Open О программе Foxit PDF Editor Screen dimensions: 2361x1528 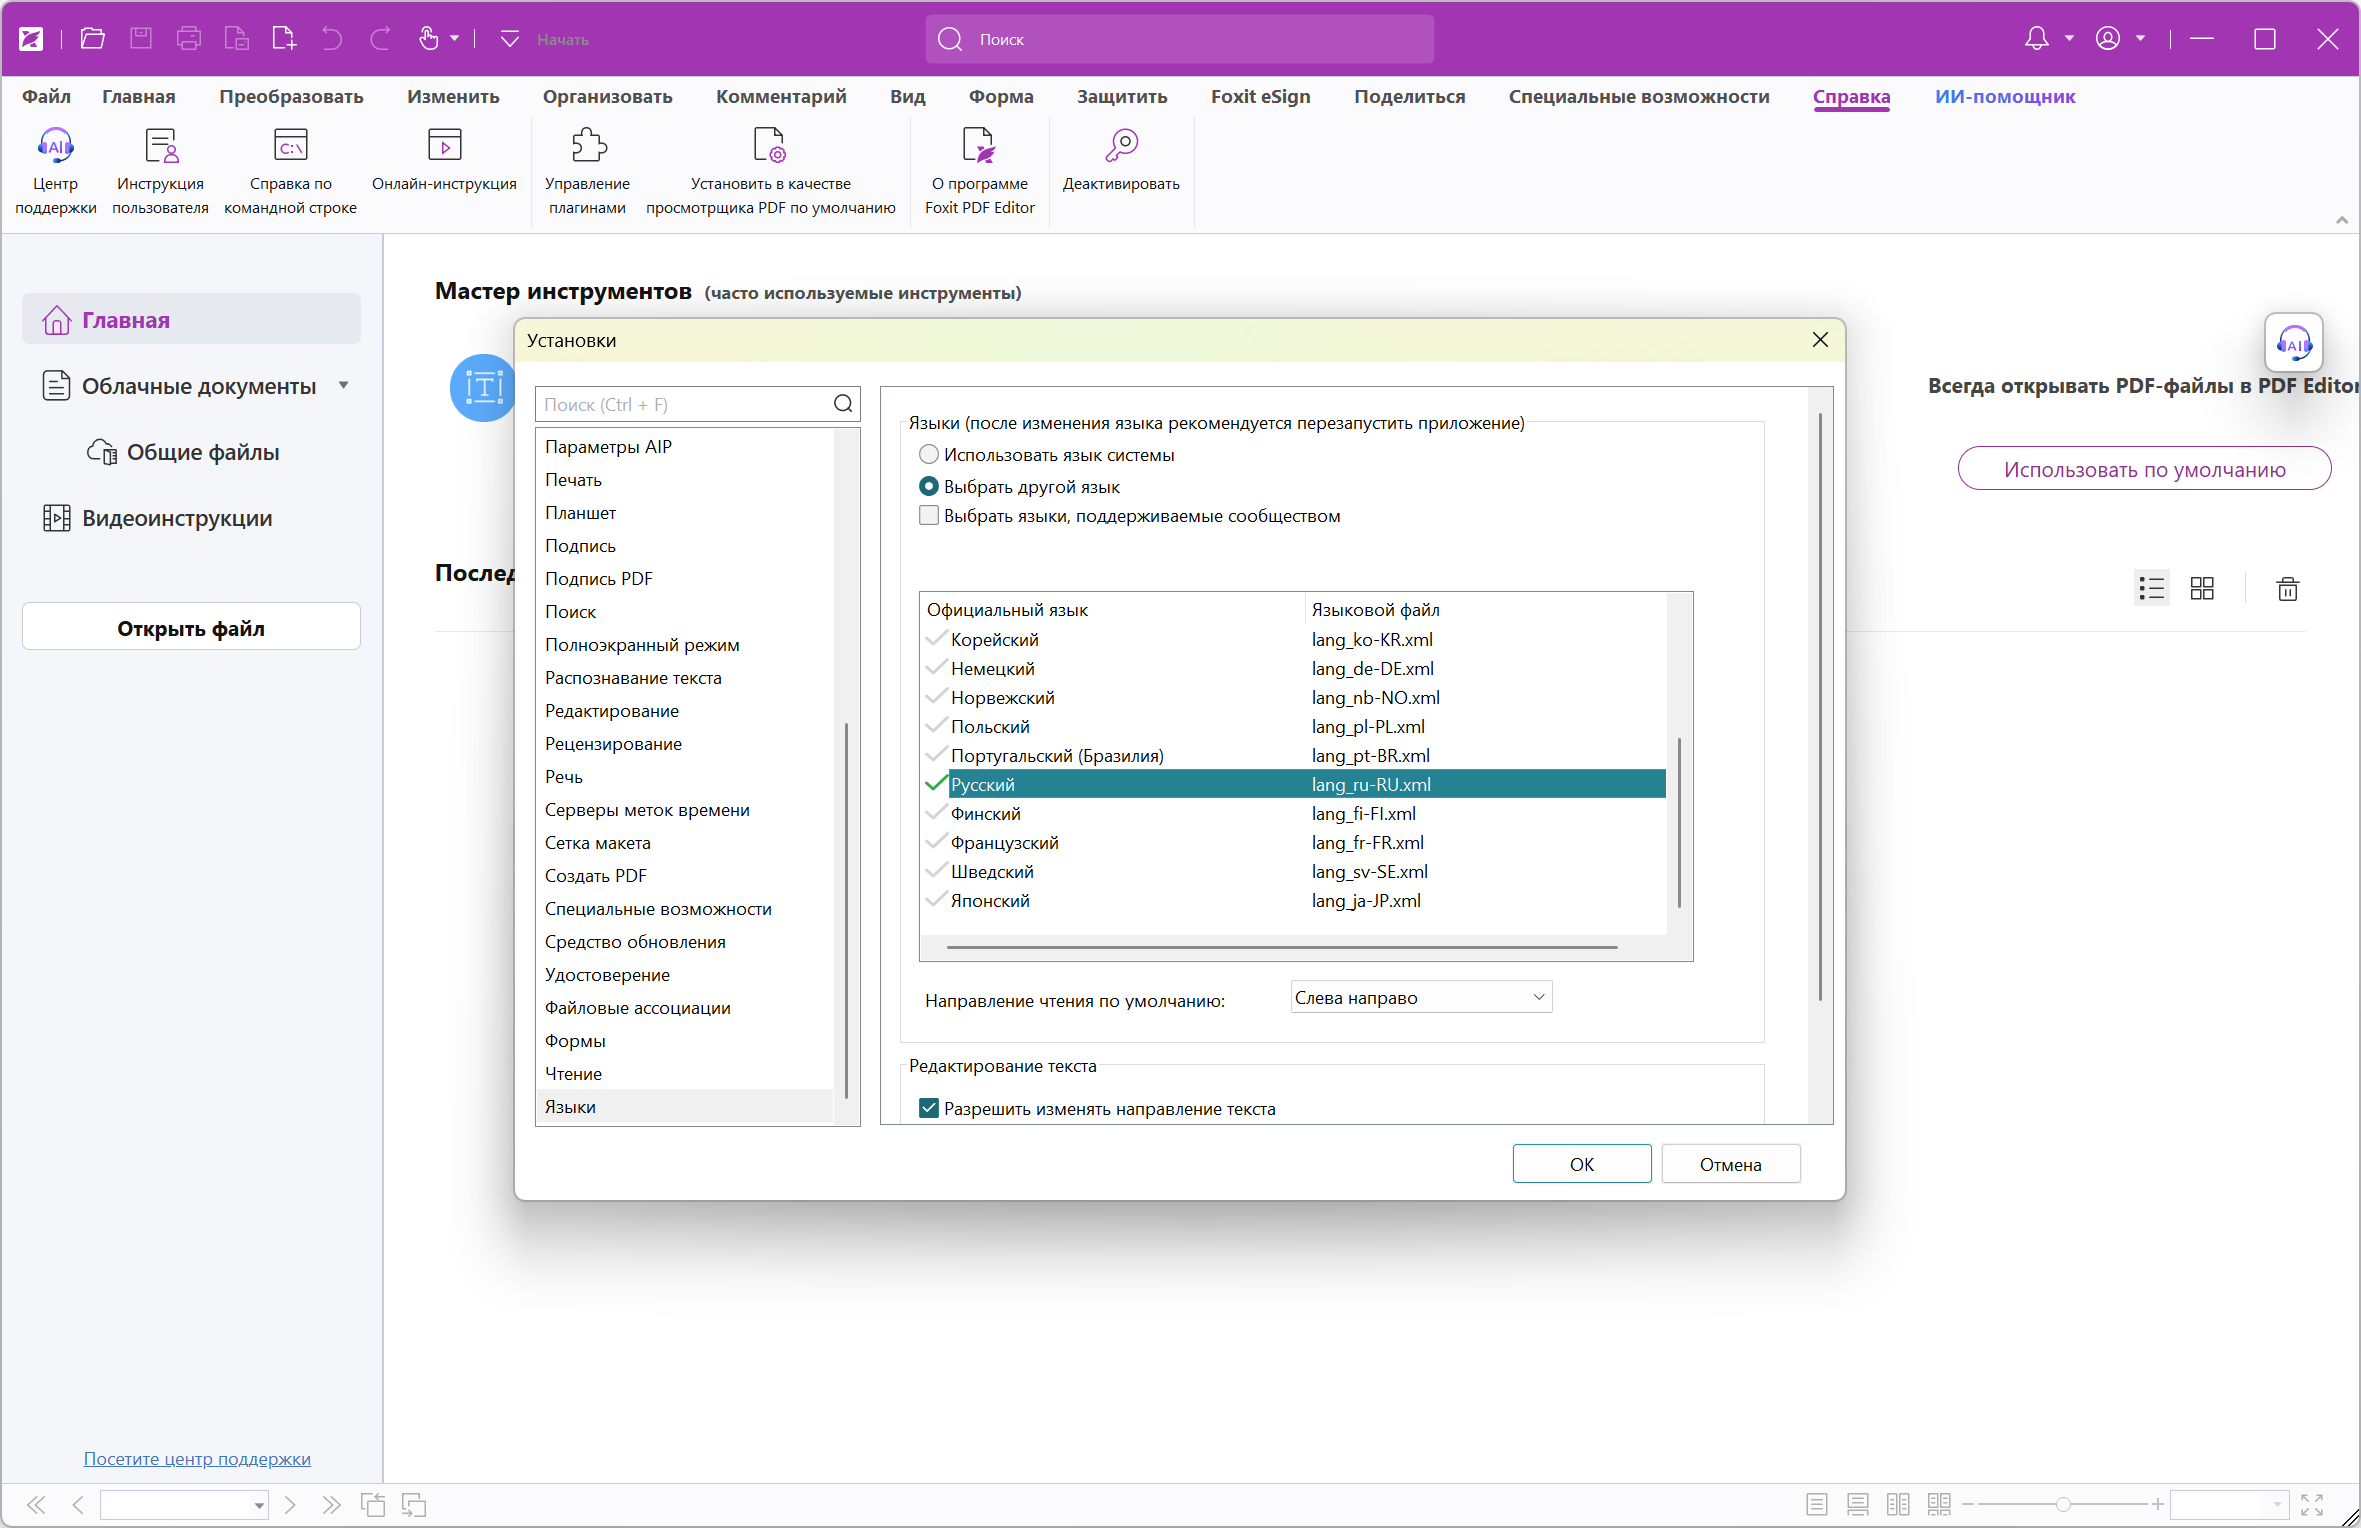[979, 147]
